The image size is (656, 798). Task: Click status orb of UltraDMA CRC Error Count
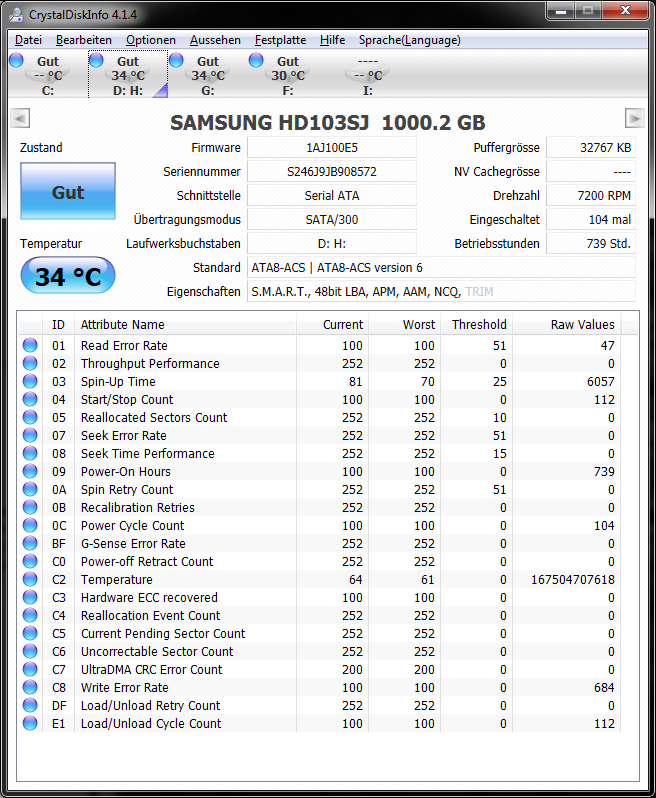coord(30,669)
